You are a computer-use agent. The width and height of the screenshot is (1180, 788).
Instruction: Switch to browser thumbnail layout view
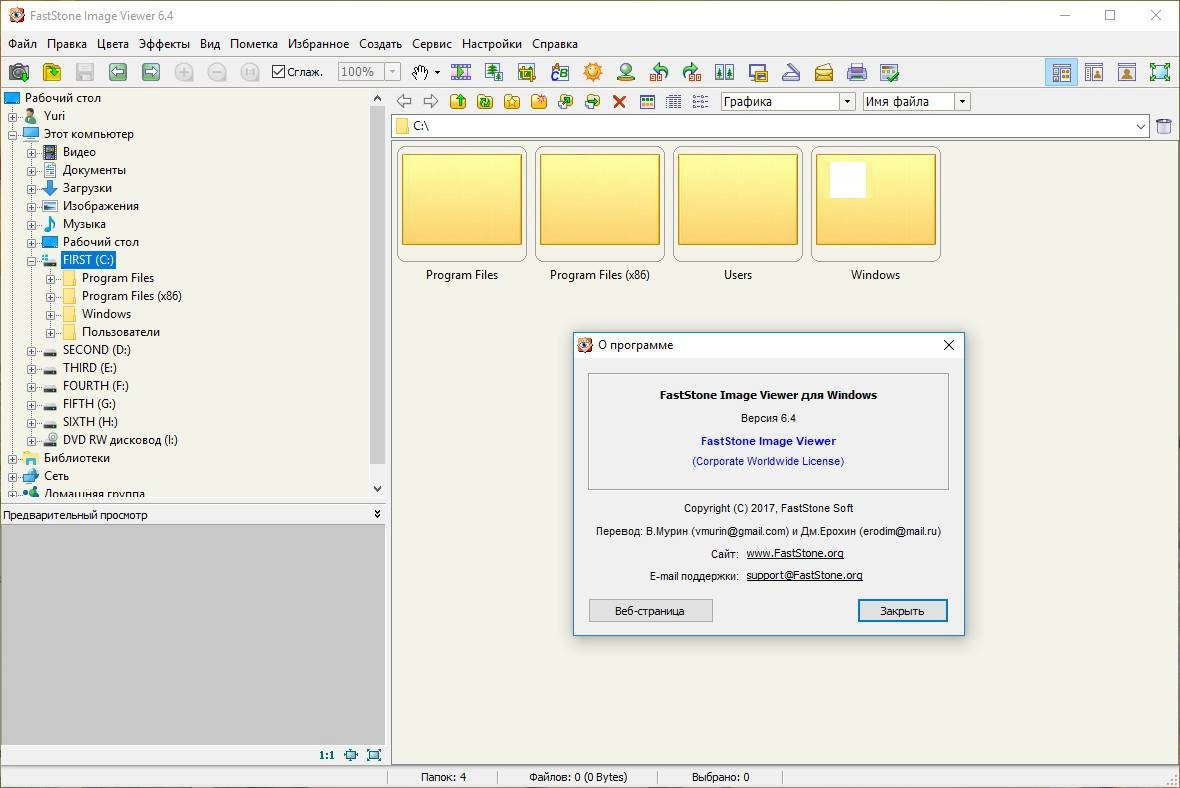[x=1061, y=72]
